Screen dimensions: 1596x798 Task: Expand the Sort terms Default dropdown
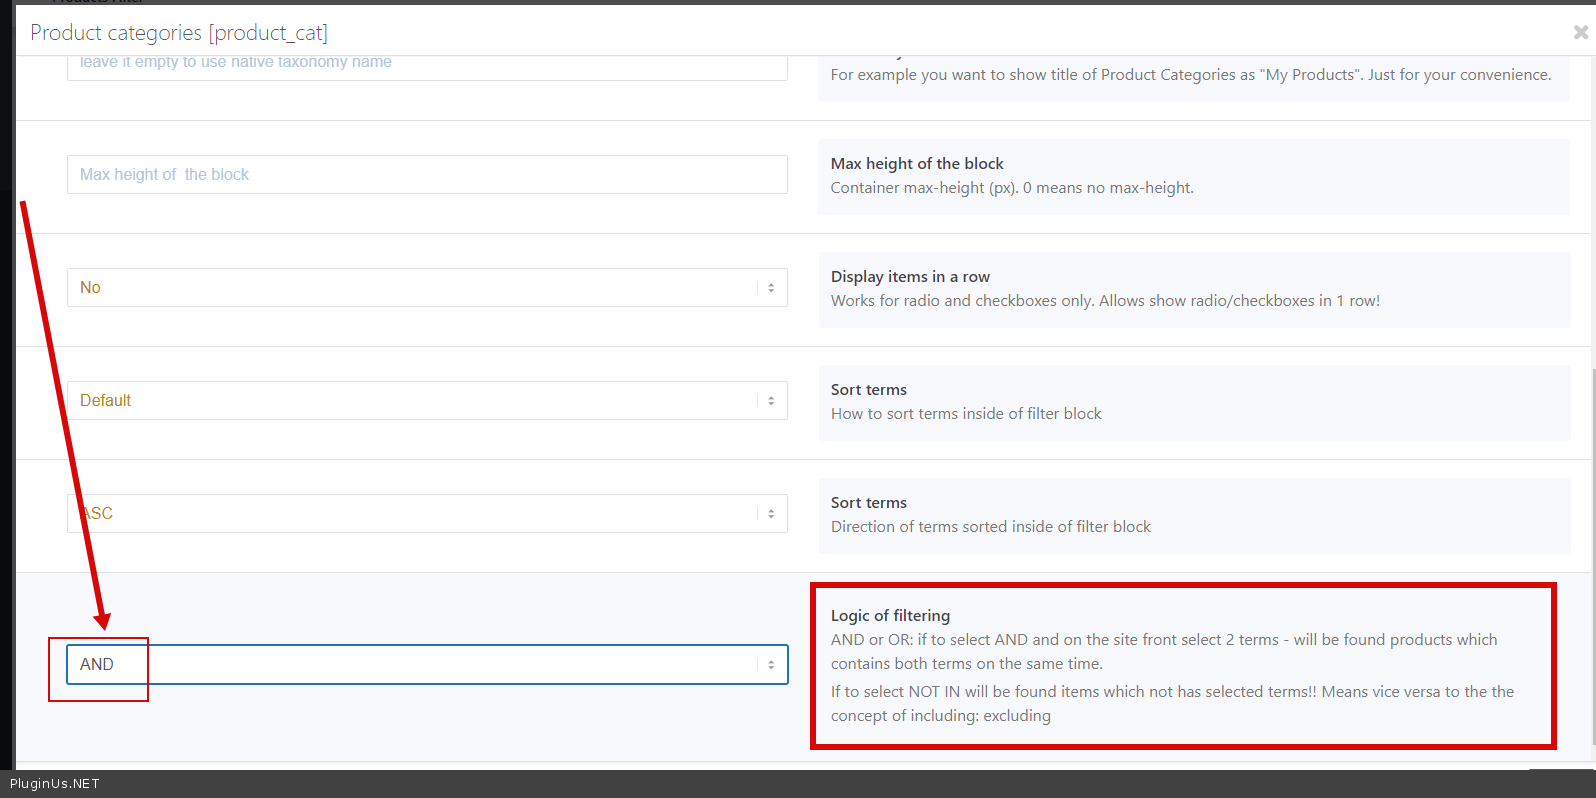point(427,401)
